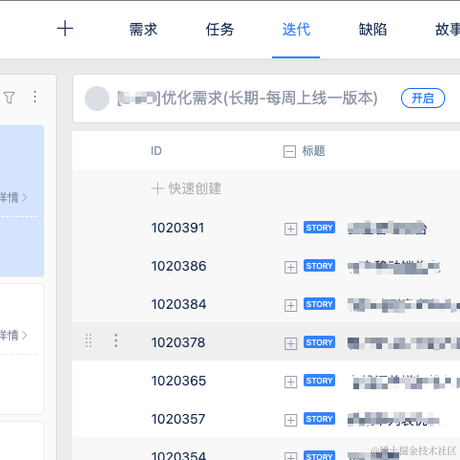The height and width of the screenshot is (460, 460).
Task: Open 详情 link in the second sidebar card
Action: tap(13, 335)
